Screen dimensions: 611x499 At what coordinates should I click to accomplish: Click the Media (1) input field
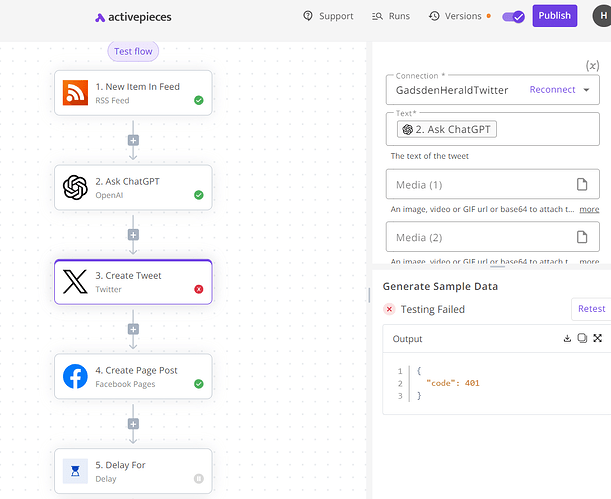point(493,184)
